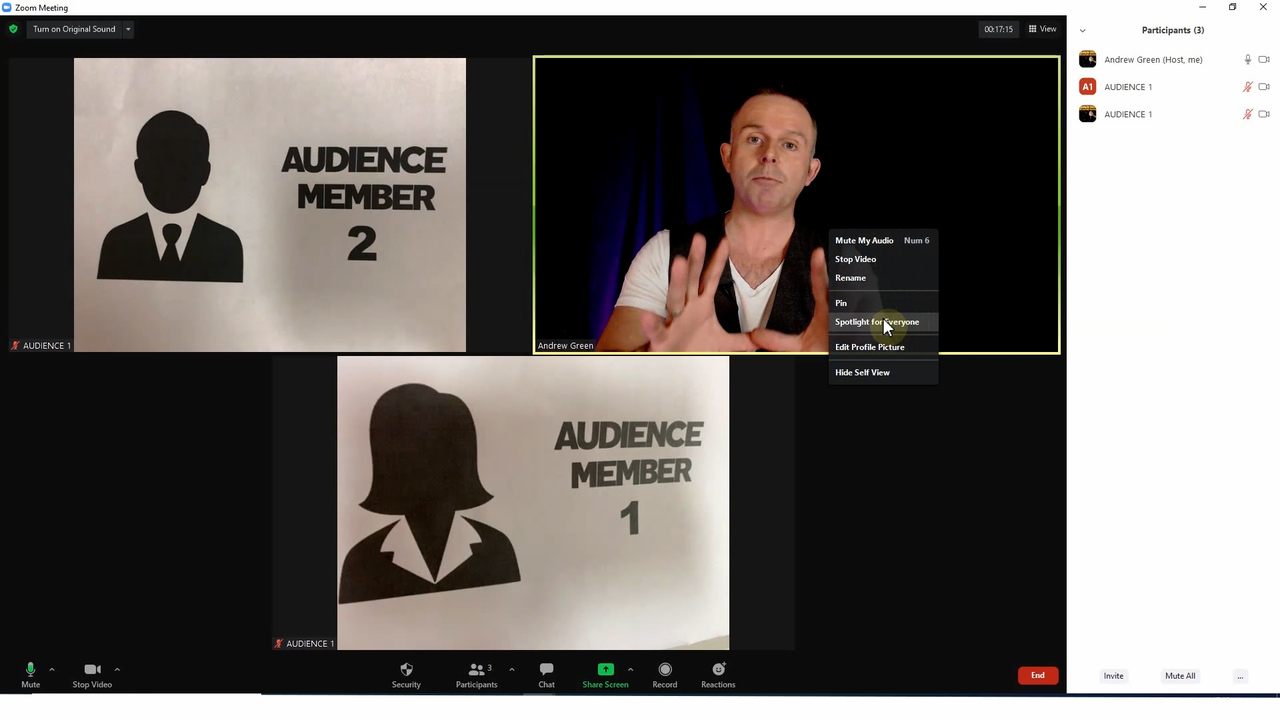Open the Chat panel
The width and height of the screenshot is (1280, 720).
pyautogui.click(x=546, y=670)
